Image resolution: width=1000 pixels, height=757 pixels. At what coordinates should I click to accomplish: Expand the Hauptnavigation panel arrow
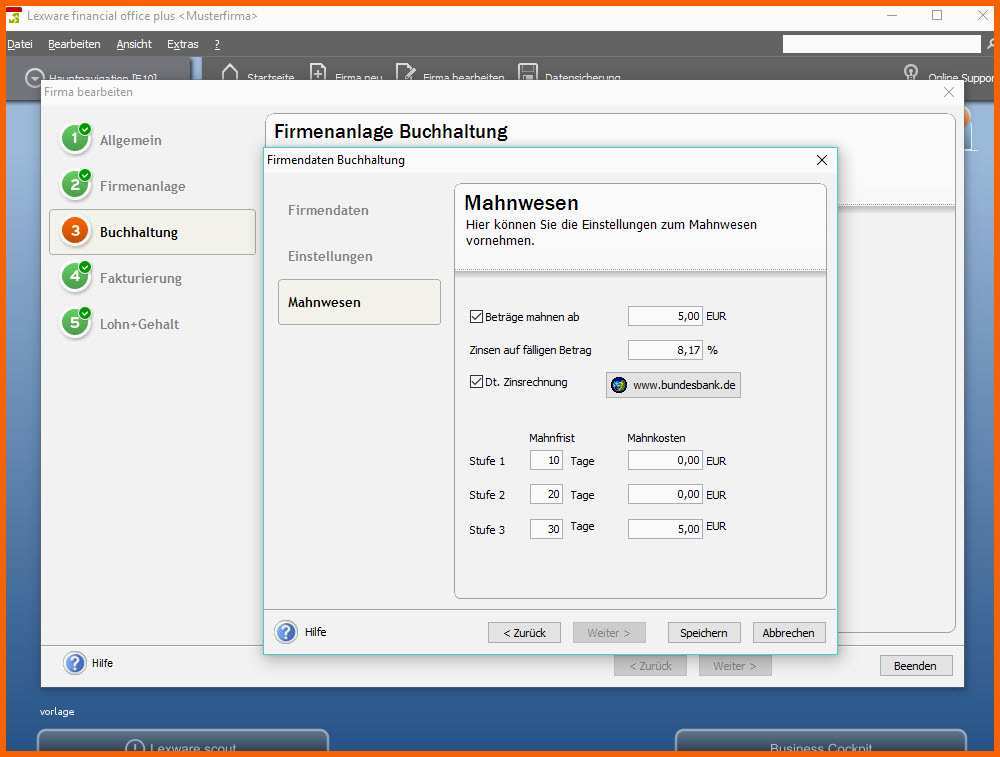[34, 77]
